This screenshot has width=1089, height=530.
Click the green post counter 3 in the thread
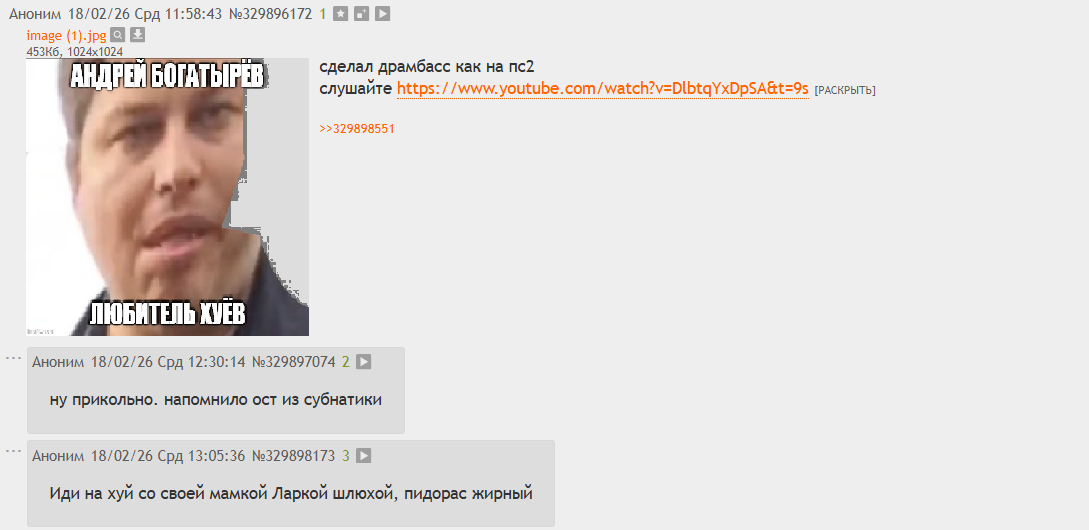coord(345,456)
